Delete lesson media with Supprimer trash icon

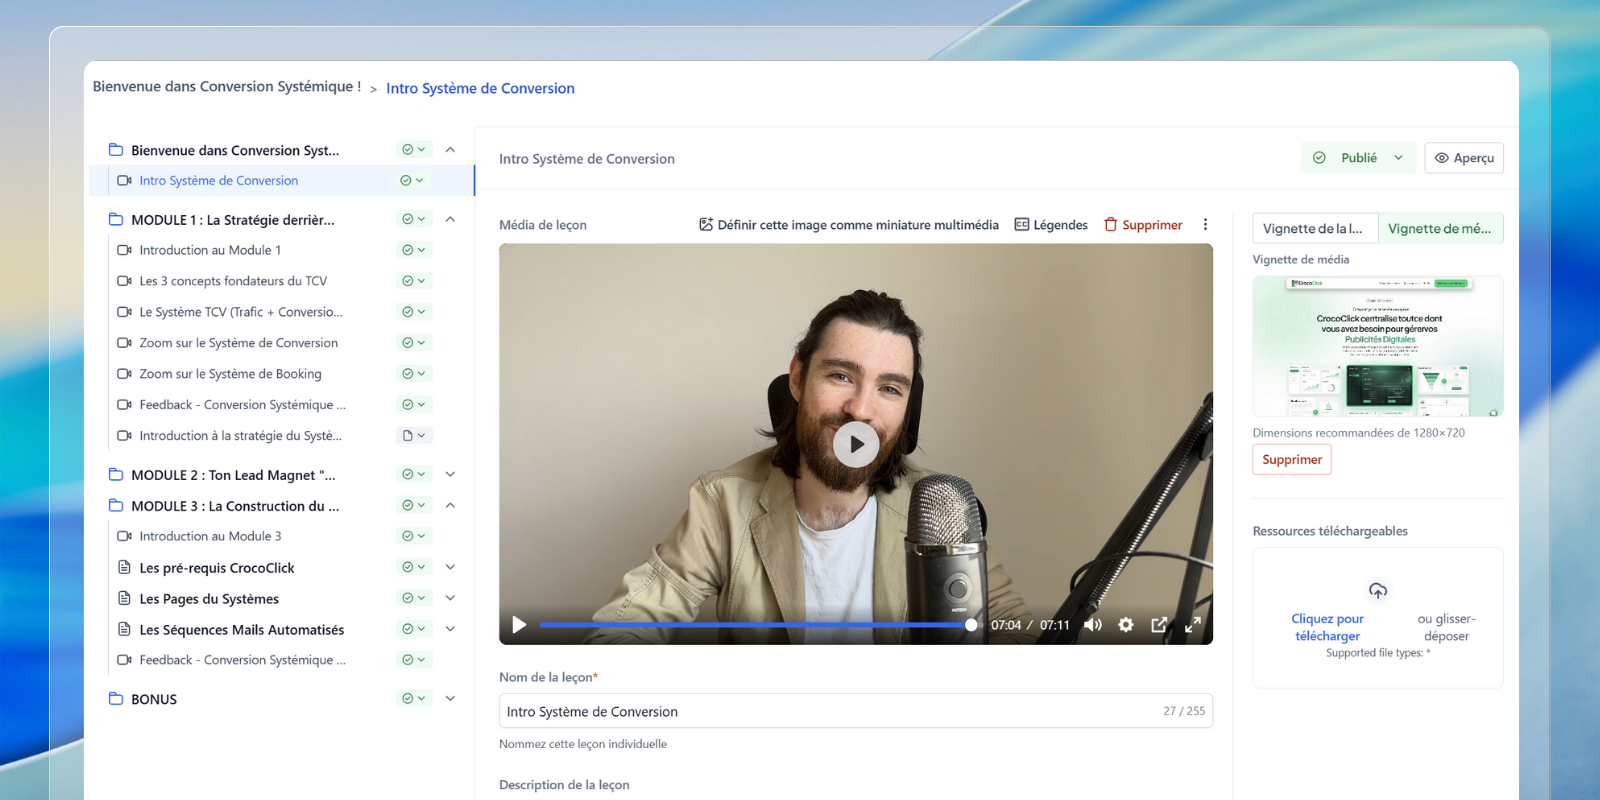tap(1143, 225)
